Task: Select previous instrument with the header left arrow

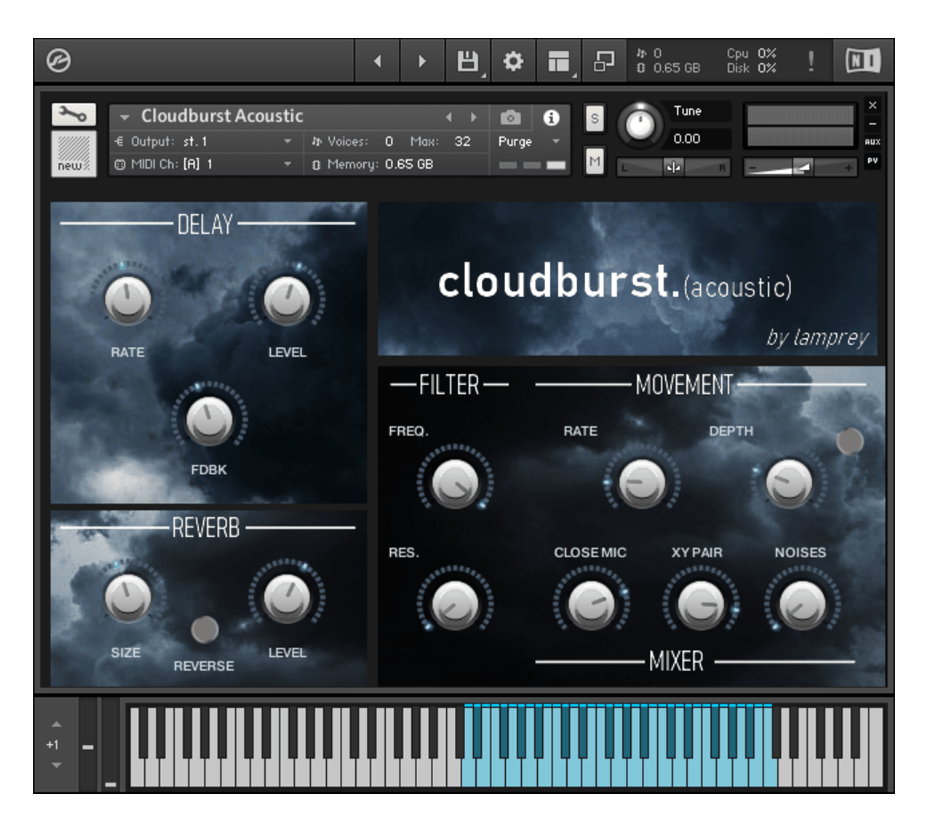Action: [449, 118]
